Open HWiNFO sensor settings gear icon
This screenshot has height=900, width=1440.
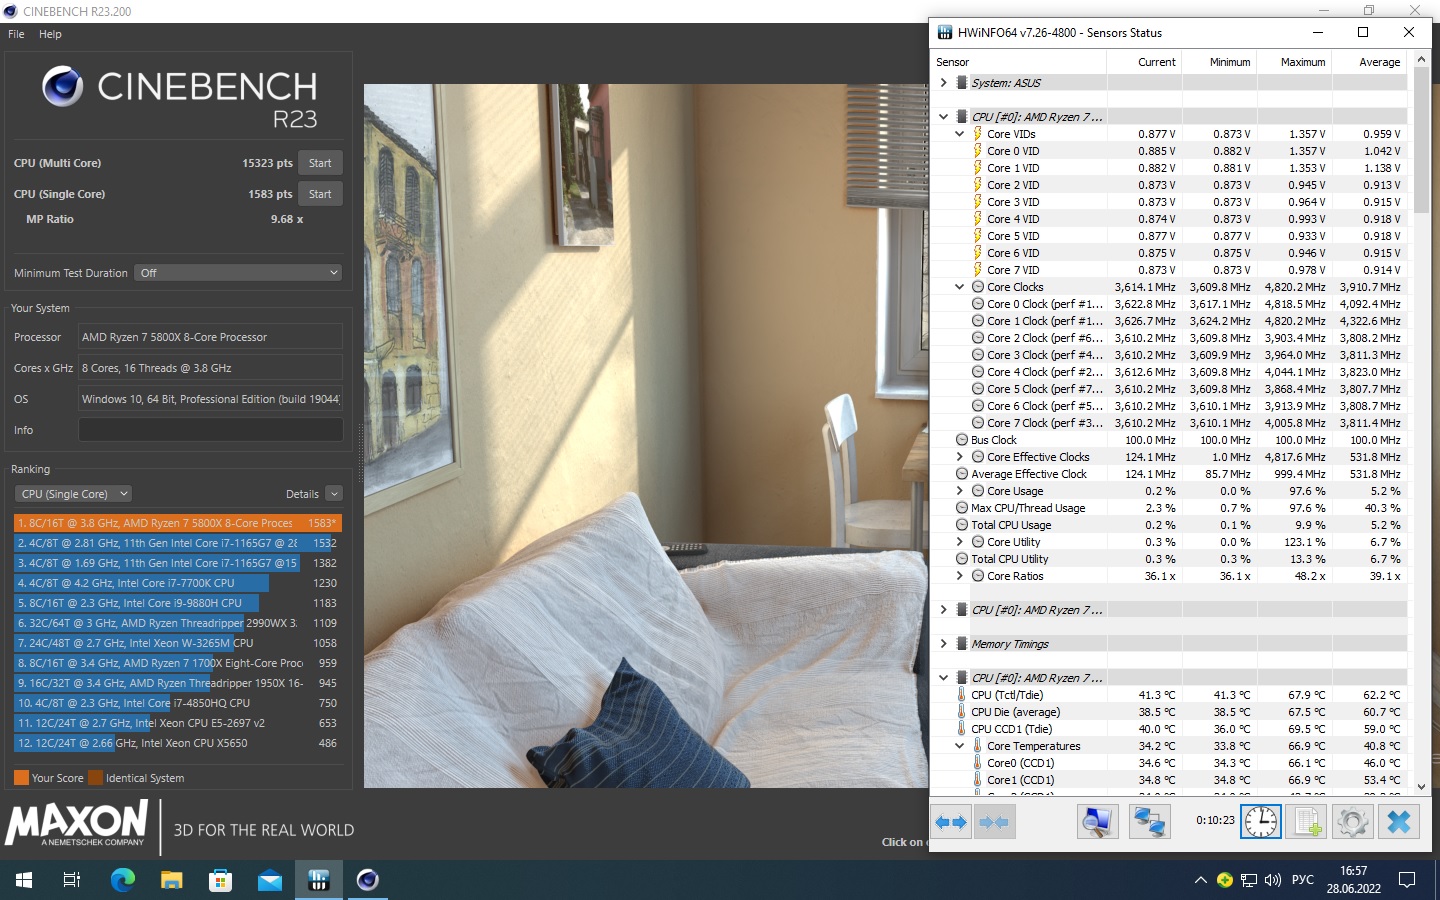(x=1352, y=822)
